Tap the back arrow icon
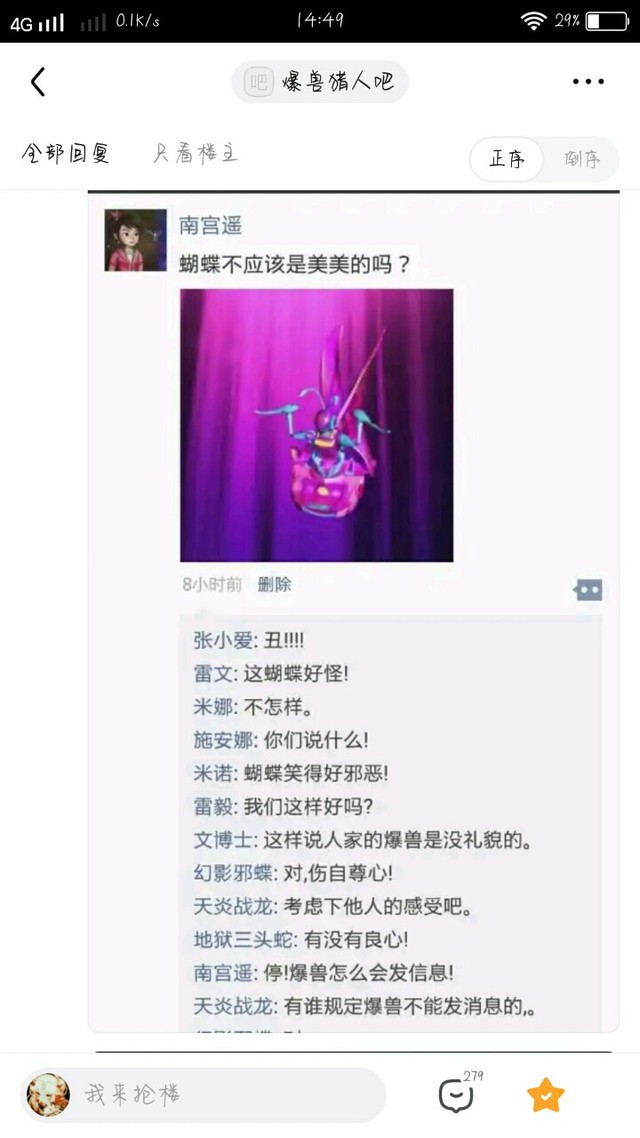Image resolution: width=640 pixels, height=1138 pixels. [x=38, y=81]
